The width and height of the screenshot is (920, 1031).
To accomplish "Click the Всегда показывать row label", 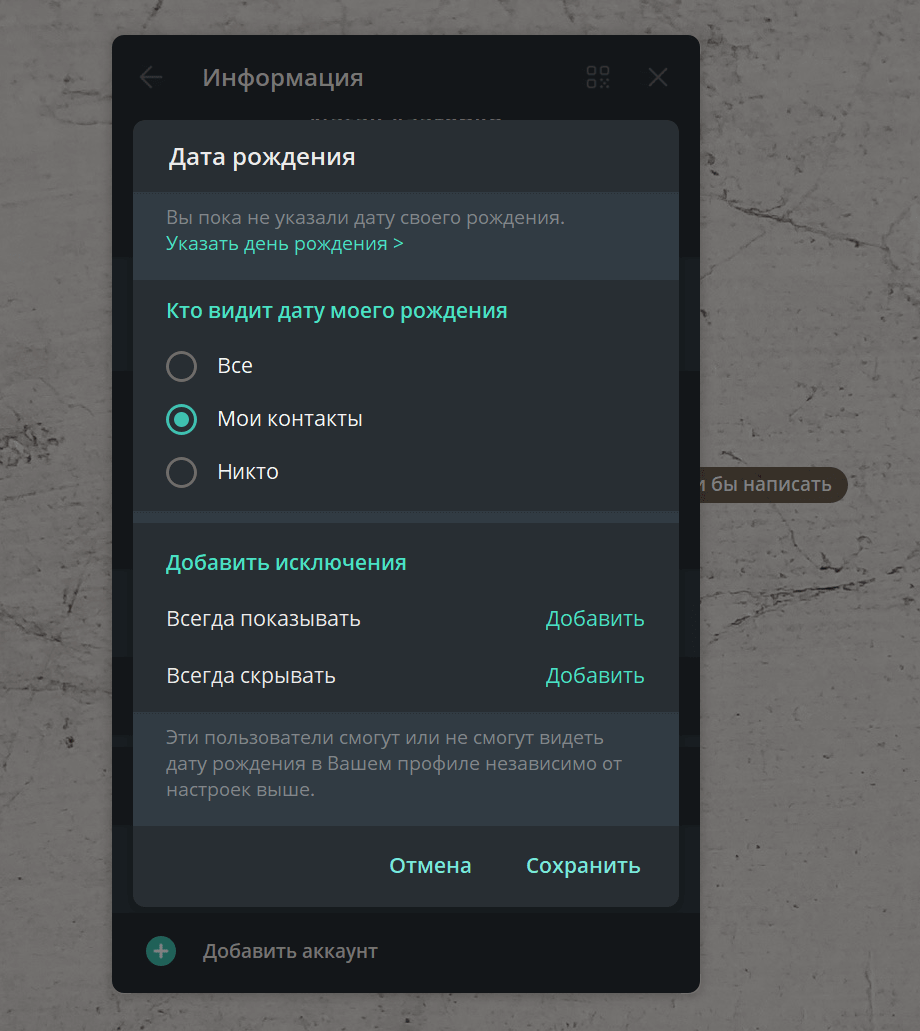I will coord(263,619).
